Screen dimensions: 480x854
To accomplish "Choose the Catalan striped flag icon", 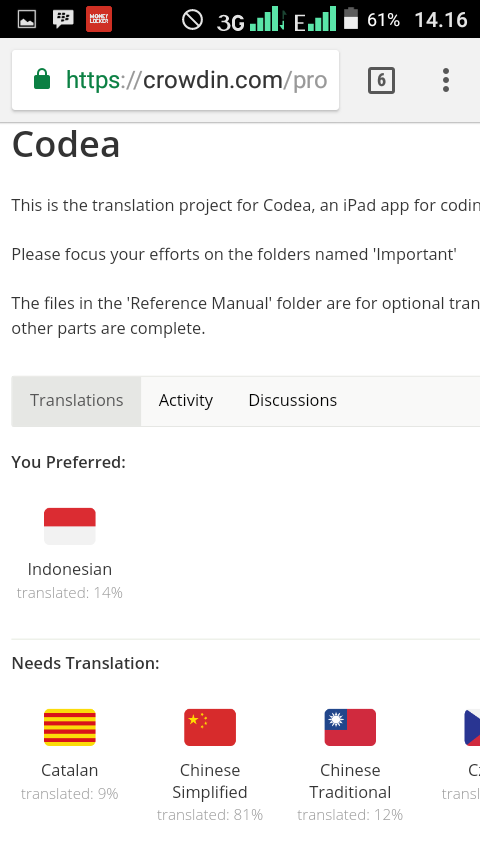I will [70, 727].
